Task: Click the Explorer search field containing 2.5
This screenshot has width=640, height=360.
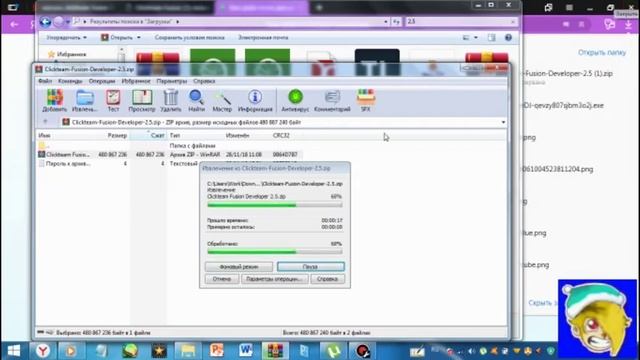Action: pyautogui.click(x=461, y=22)
